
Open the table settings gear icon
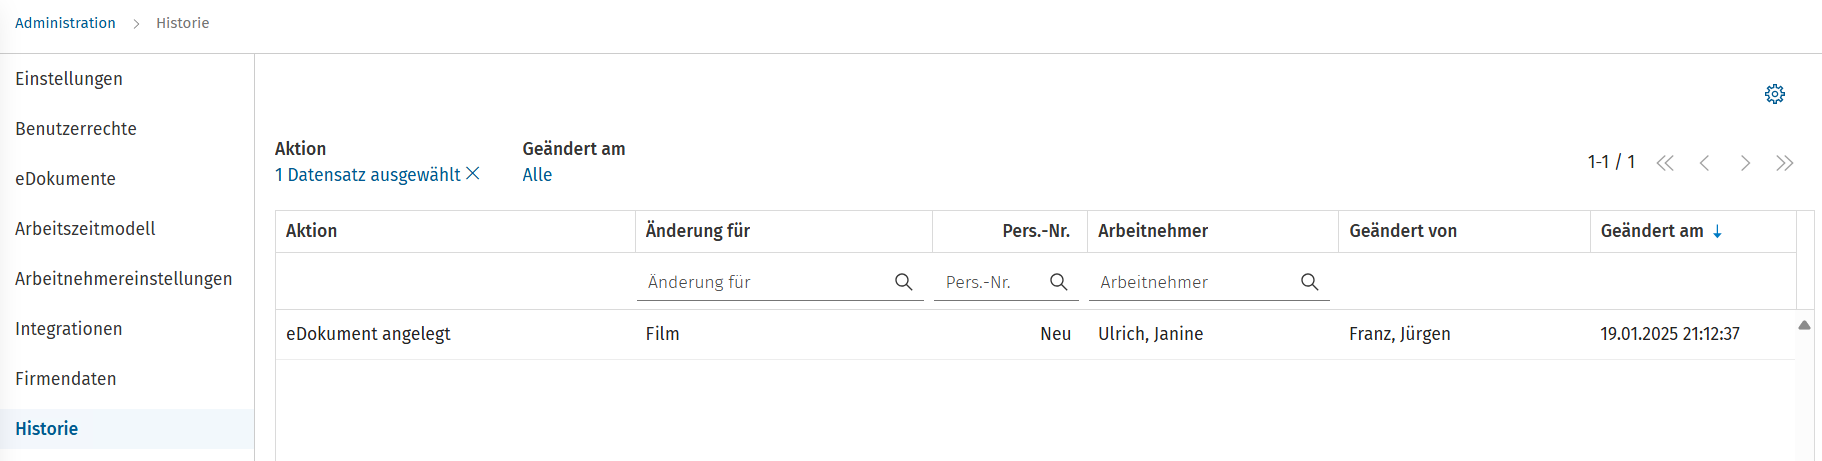1775,94
